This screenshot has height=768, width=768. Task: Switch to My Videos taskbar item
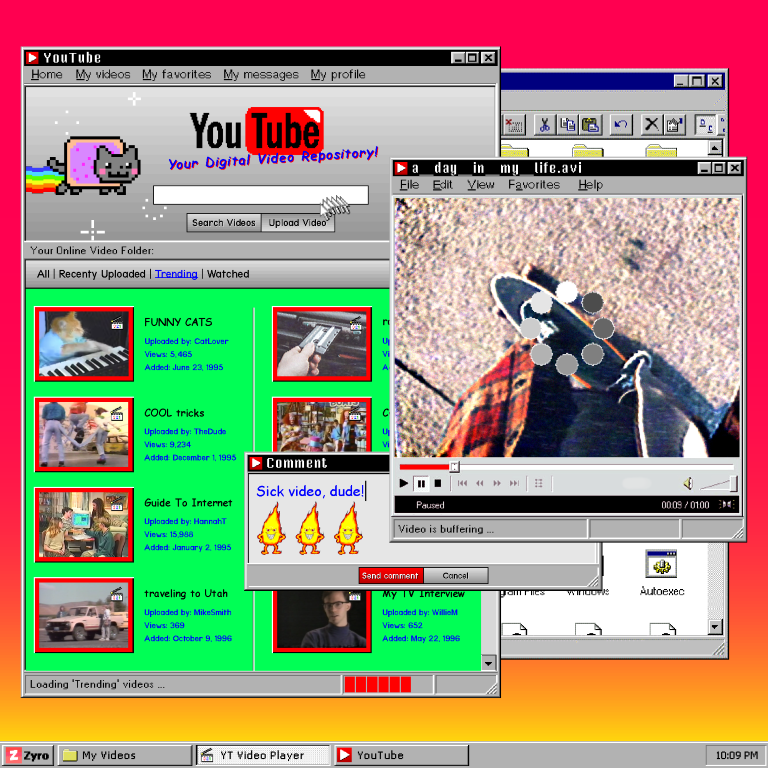click(124, 755)
